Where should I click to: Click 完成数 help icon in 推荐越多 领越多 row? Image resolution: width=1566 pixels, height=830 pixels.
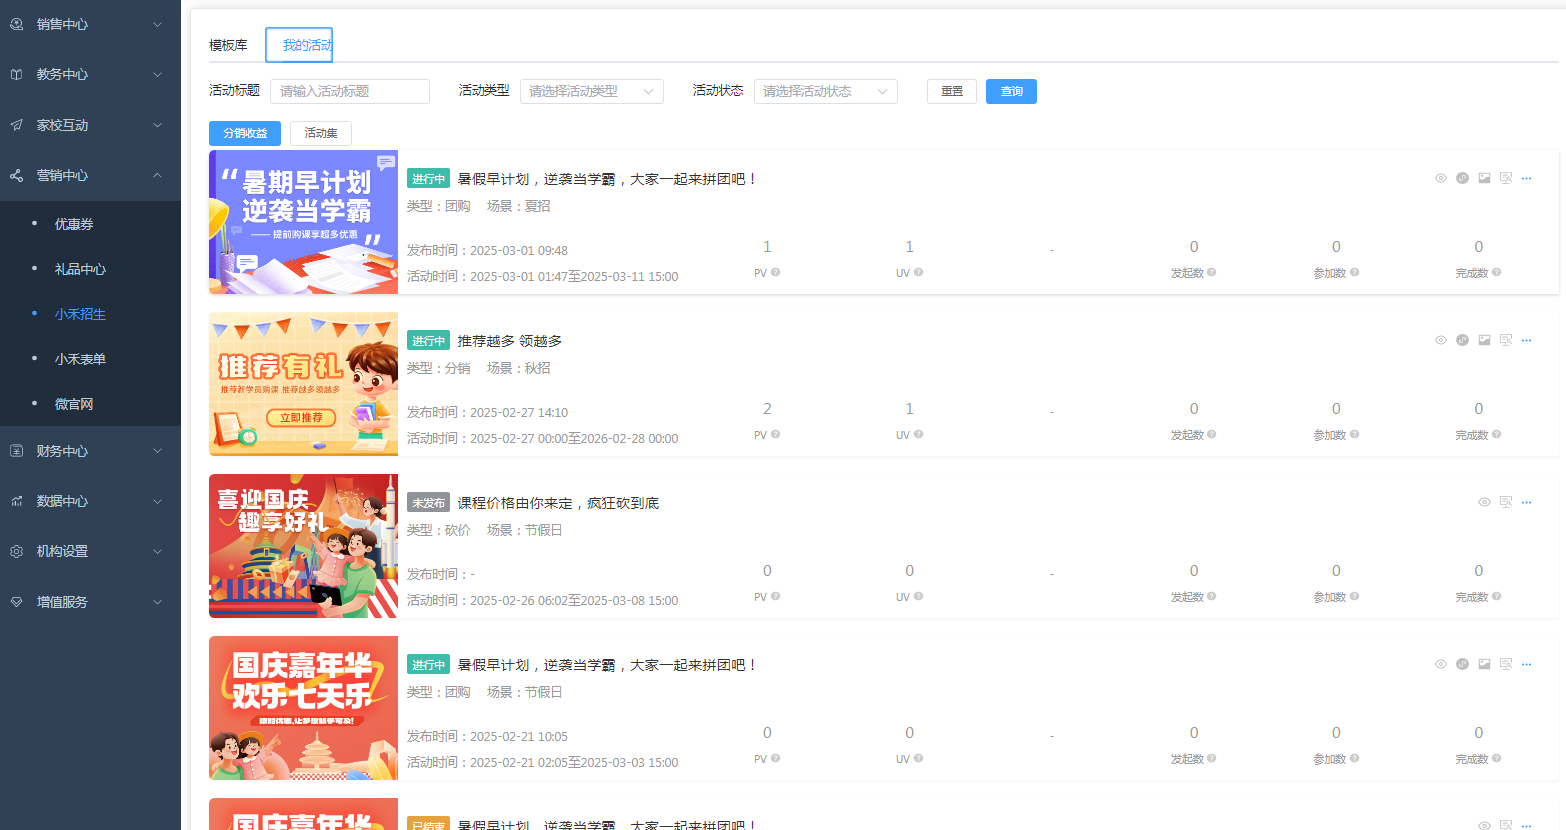[x=1496, y=434]
